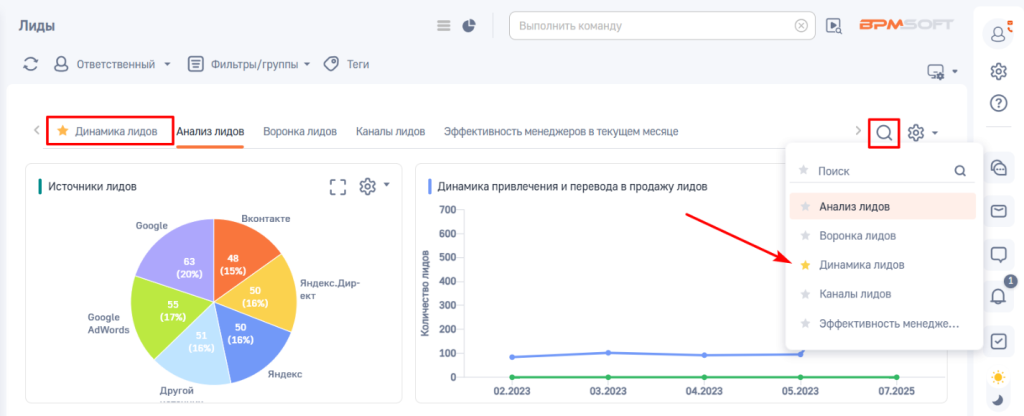Select Воронка лидов in dropdown list
This screenshot has width=1024, height=416.
883,235
